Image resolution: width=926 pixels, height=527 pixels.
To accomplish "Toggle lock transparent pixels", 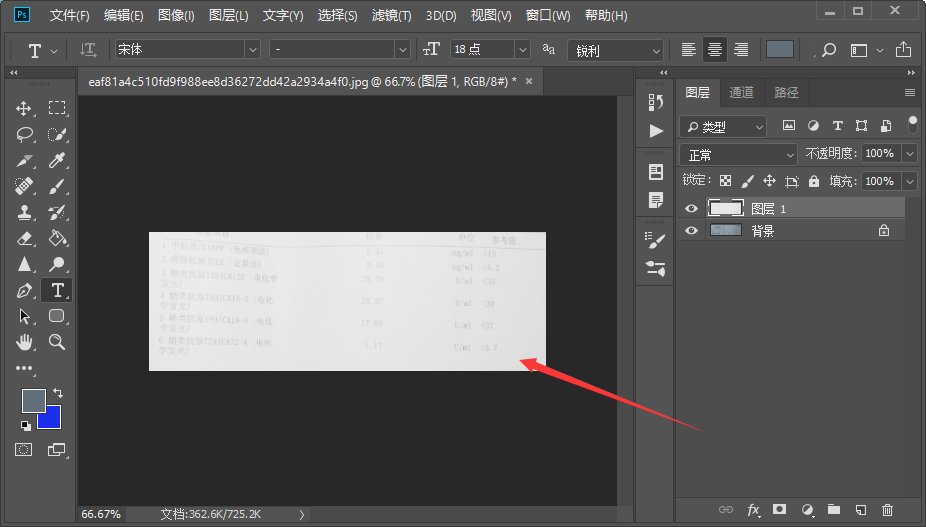I will point(725,181).
